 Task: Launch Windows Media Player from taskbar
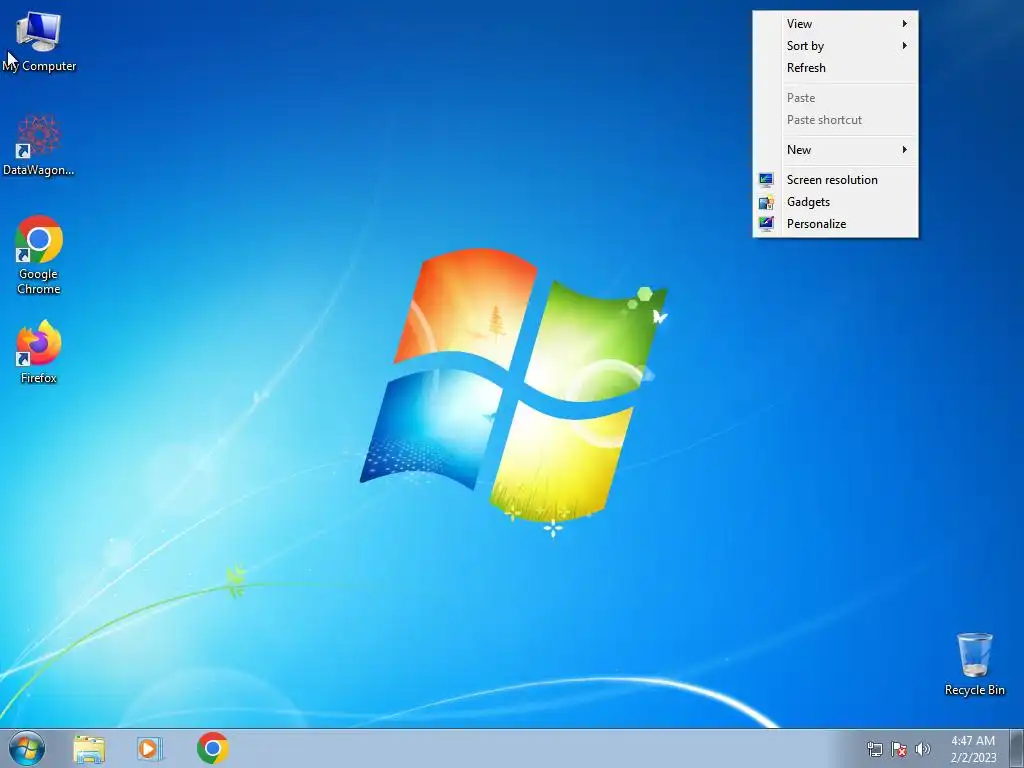(x=150, y=748)
